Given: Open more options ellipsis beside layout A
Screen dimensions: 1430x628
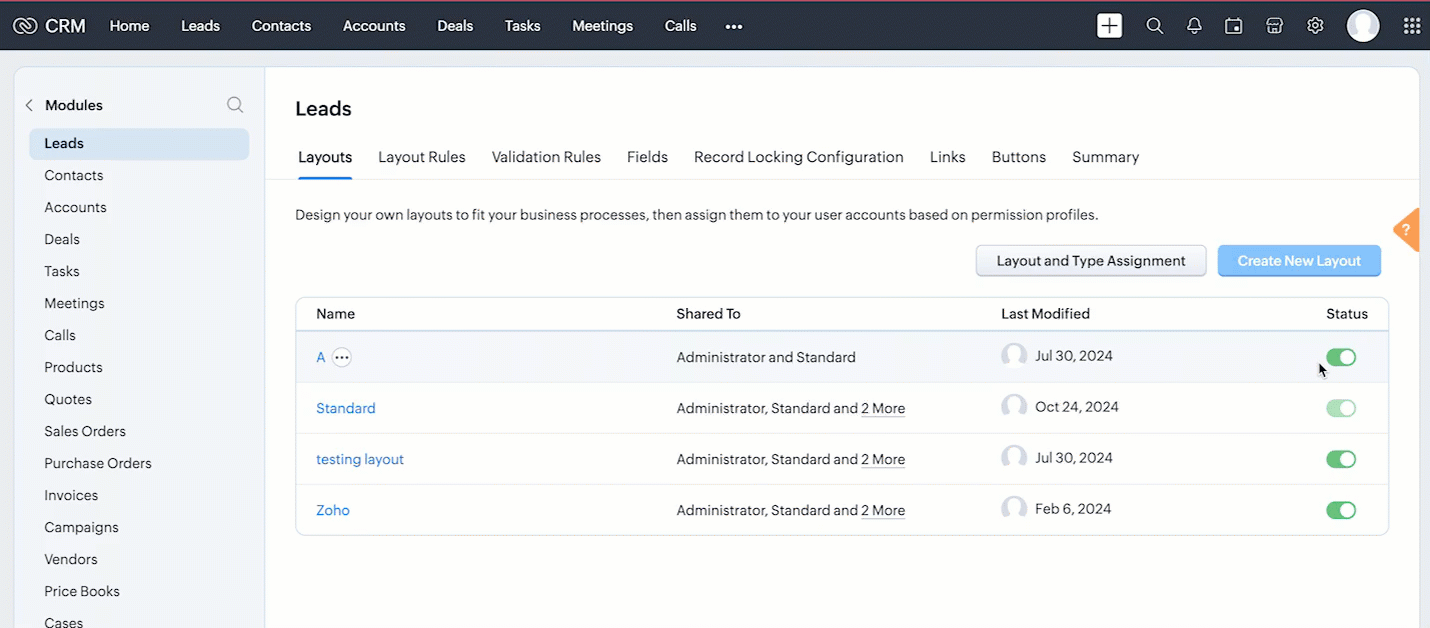Looking at the screenshot, I should click(x=342, y=357).
